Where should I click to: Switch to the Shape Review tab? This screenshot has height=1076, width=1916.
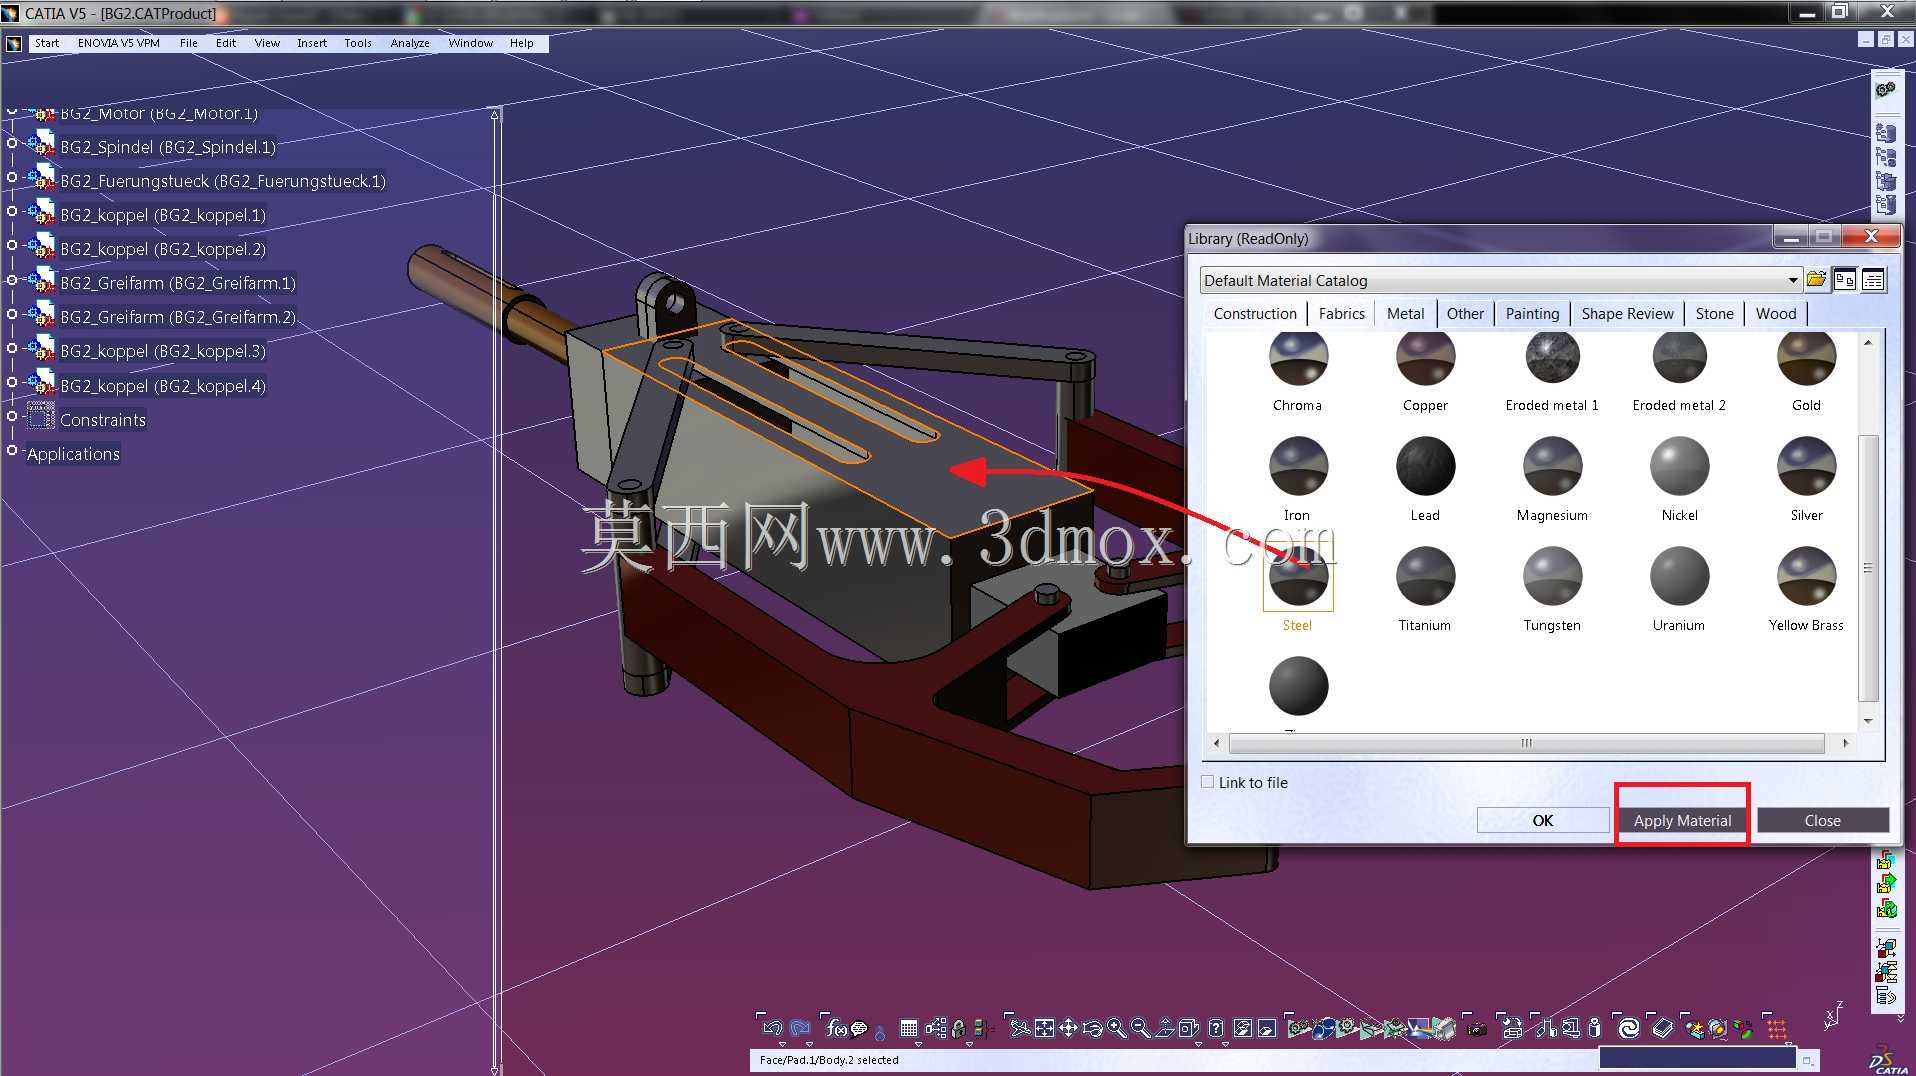1627,313
